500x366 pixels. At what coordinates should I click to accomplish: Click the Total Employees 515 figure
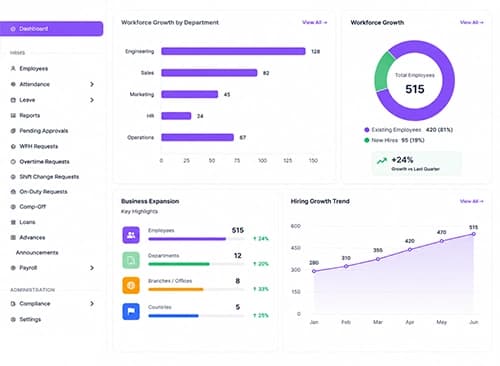tap(415, 89)
